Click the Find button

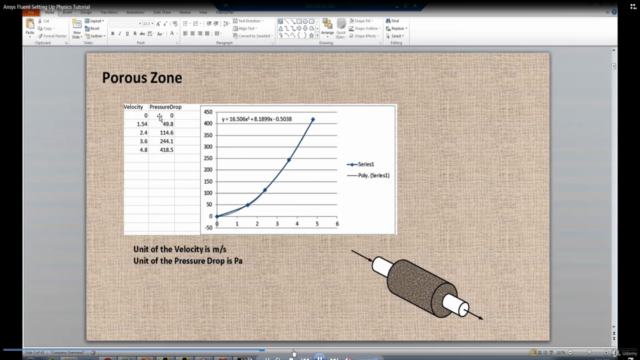point(393,21)
